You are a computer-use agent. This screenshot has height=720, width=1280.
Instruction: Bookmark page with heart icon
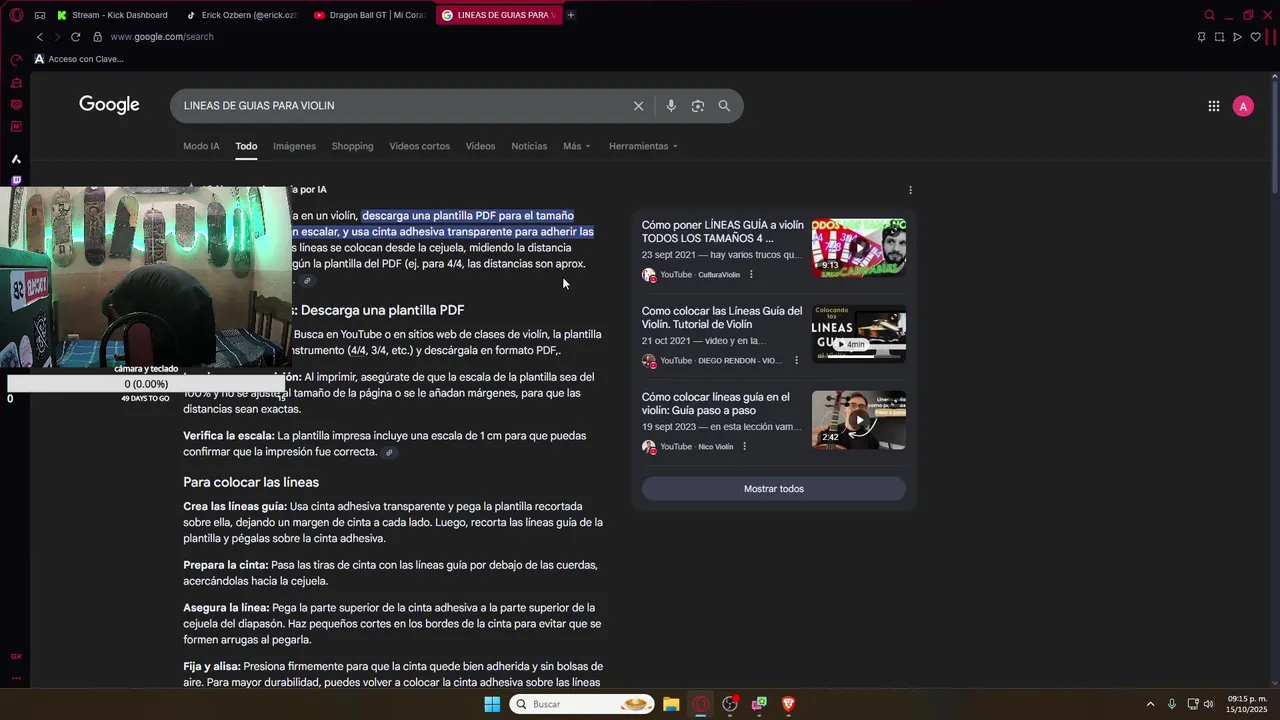click(1255, 37)
